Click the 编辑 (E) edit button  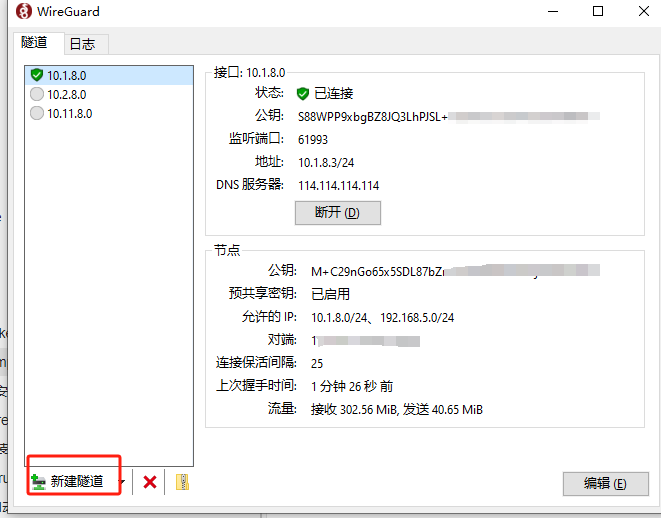(605, 483)
